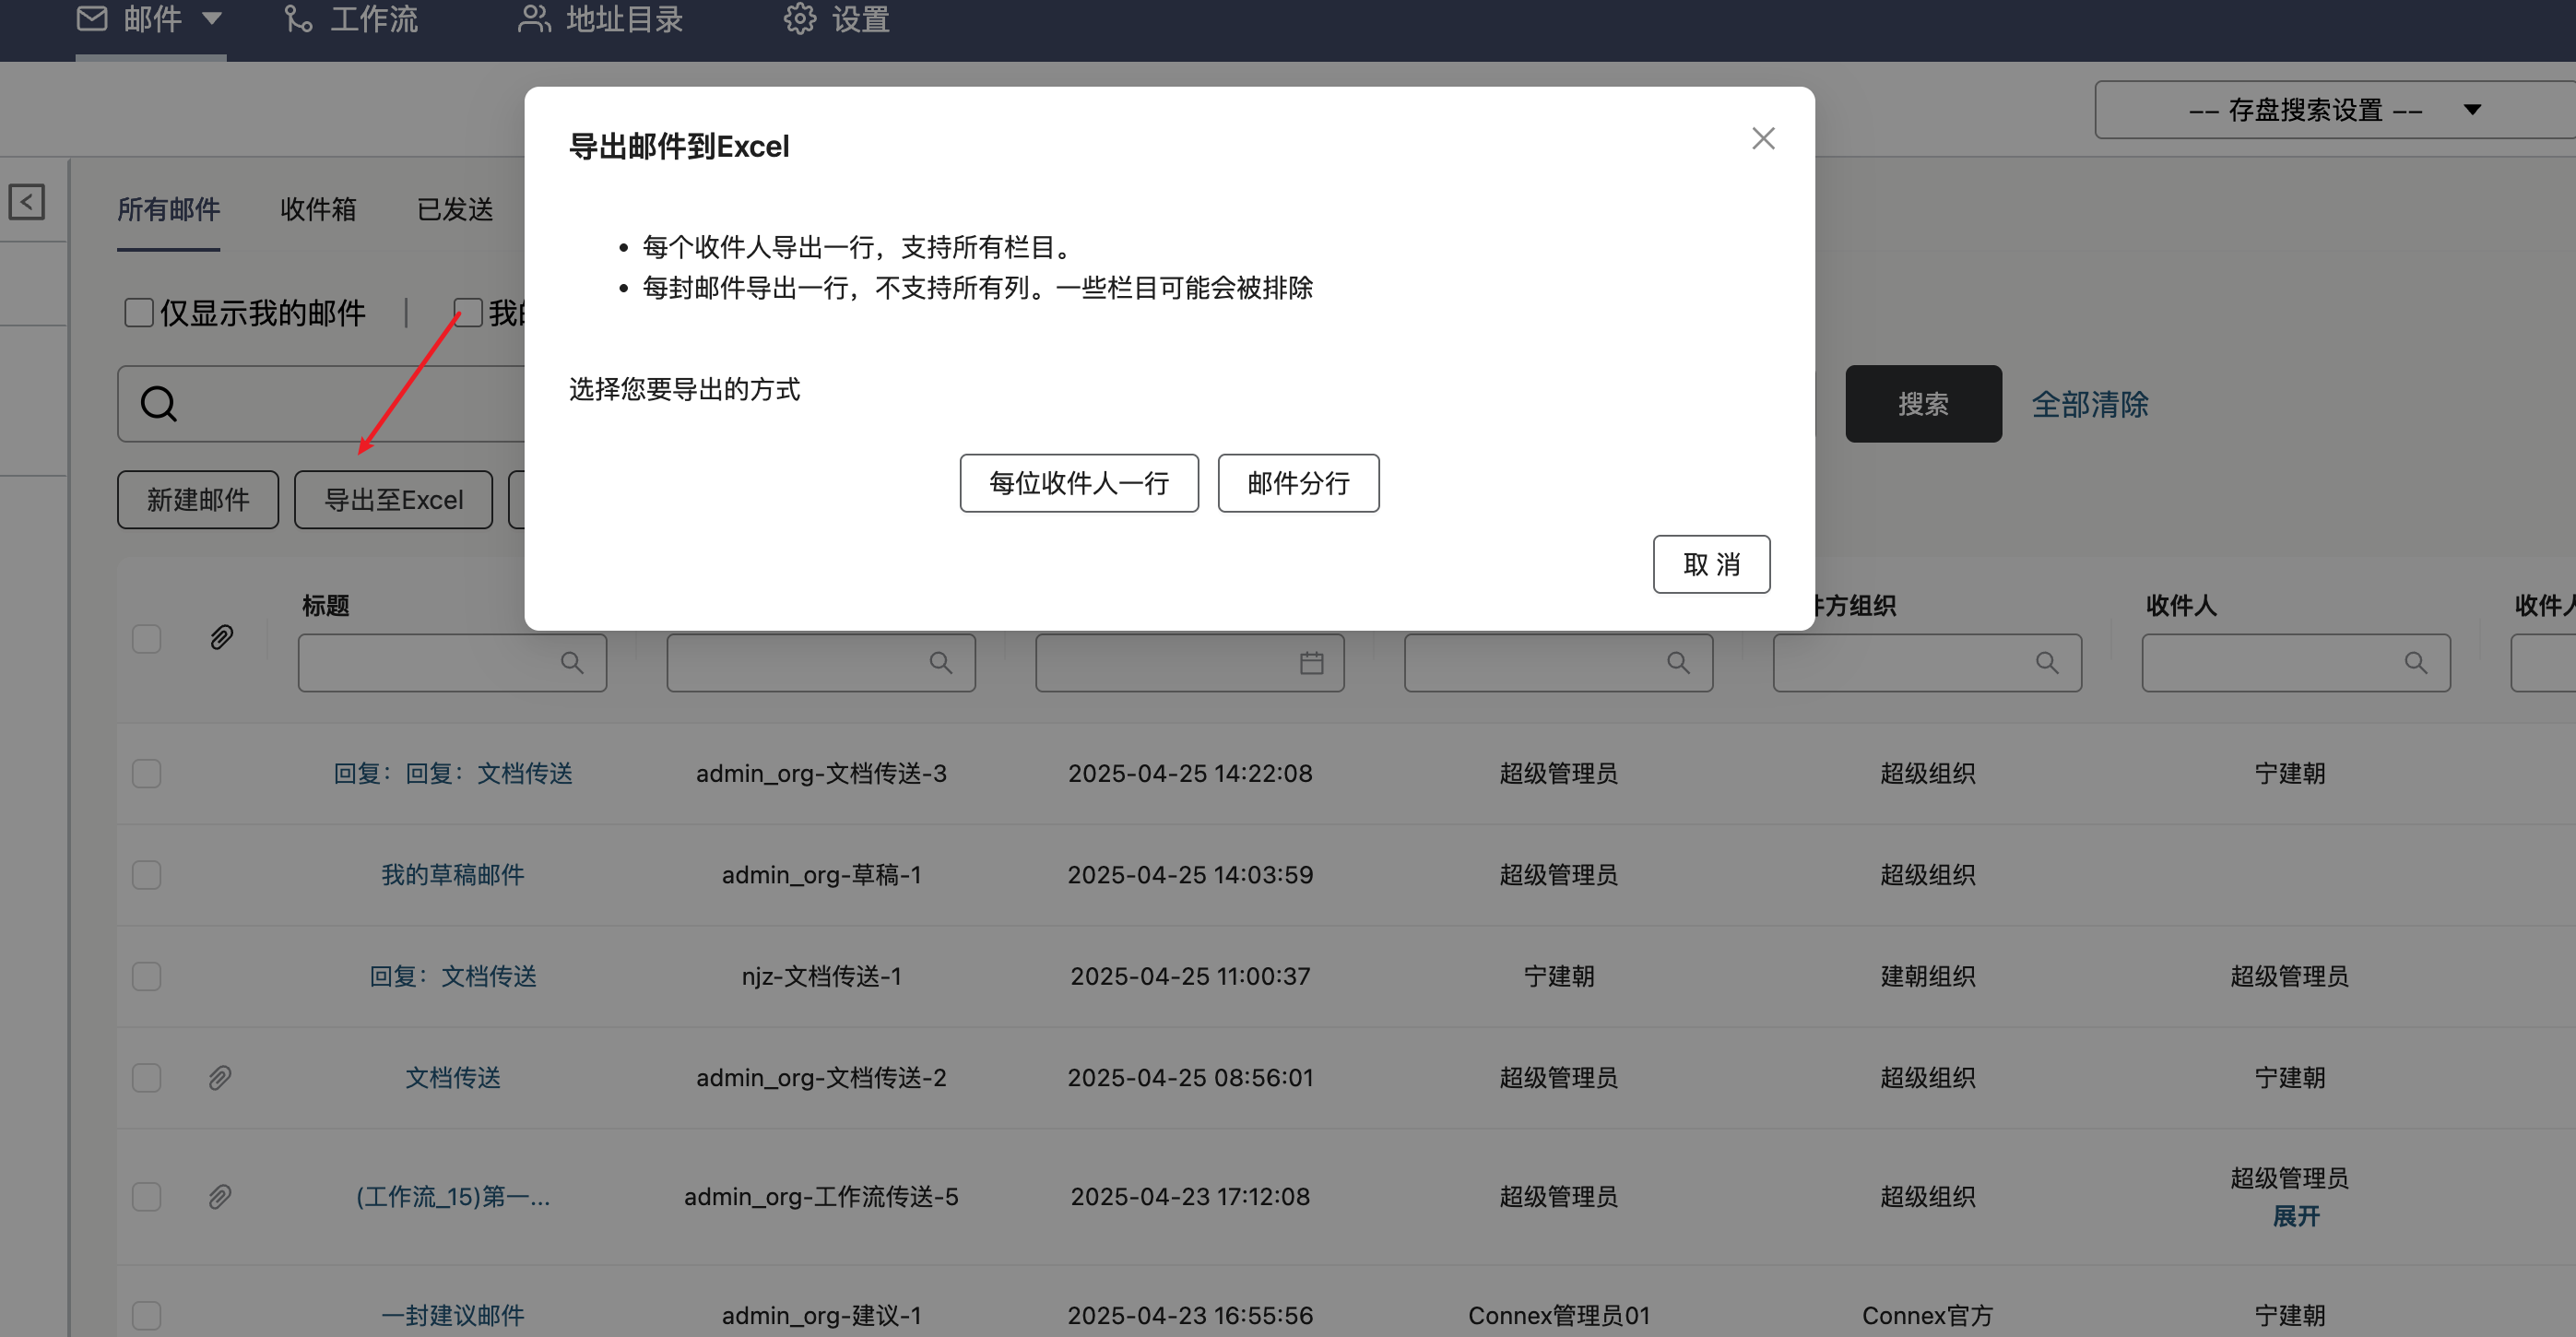Switch to the 收件箱 tab
2576x1337 pixels.
coord(318,209)
